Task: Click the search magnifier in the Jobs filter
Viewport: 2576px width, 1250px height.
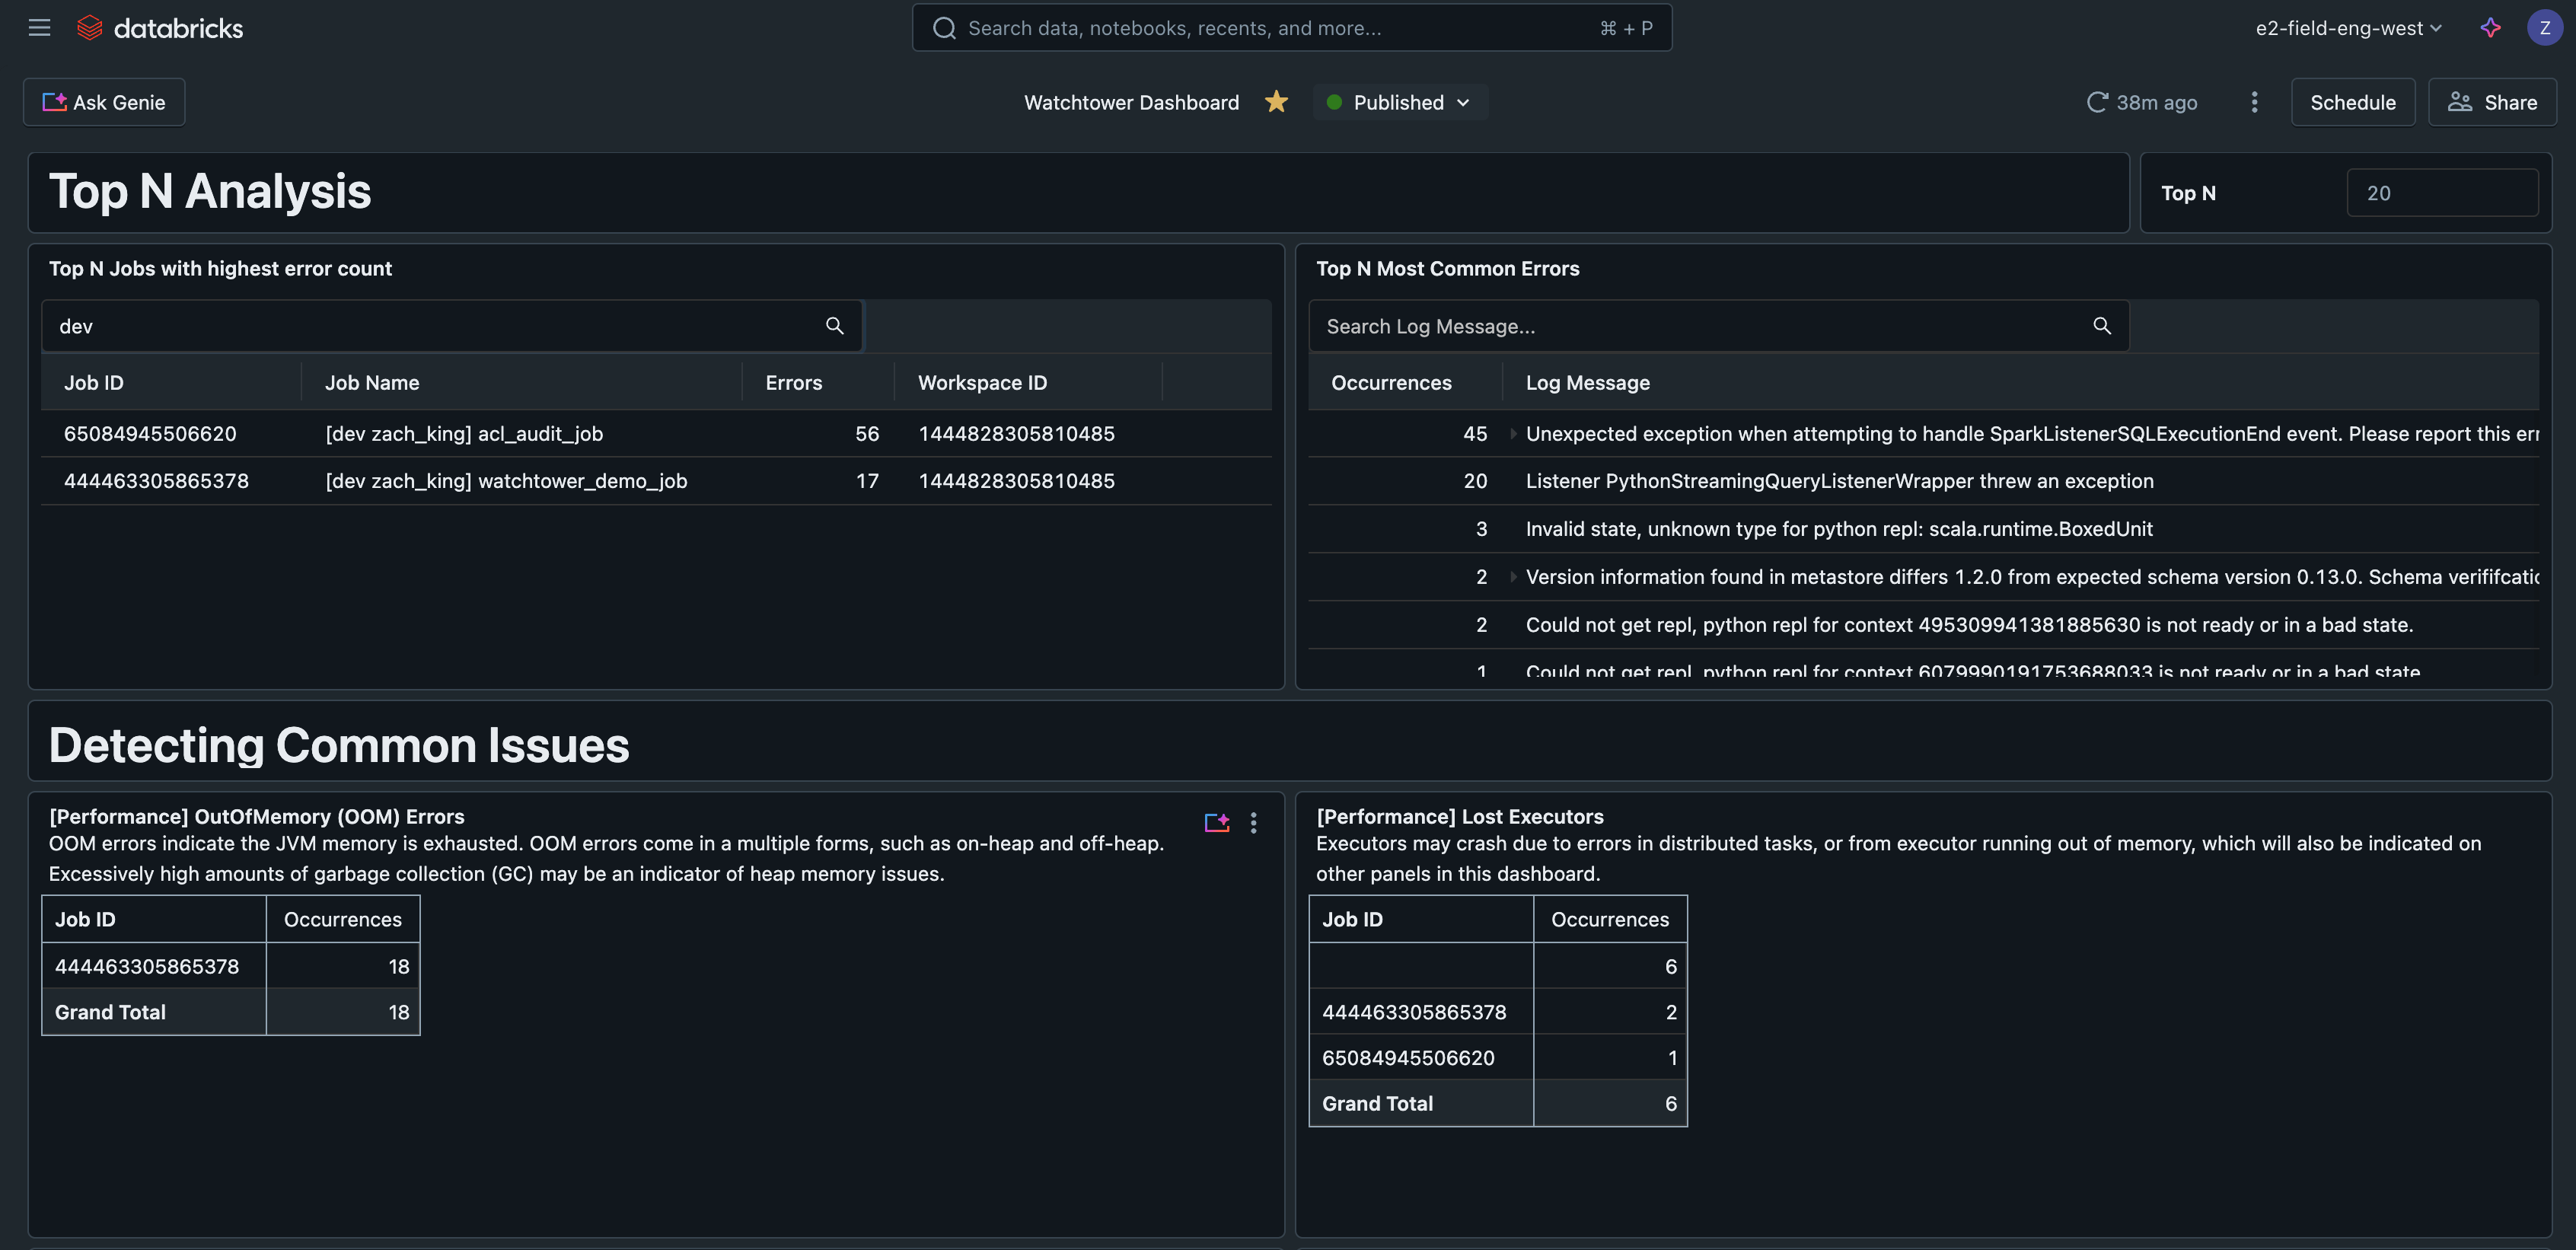Action: coord(834,325)
